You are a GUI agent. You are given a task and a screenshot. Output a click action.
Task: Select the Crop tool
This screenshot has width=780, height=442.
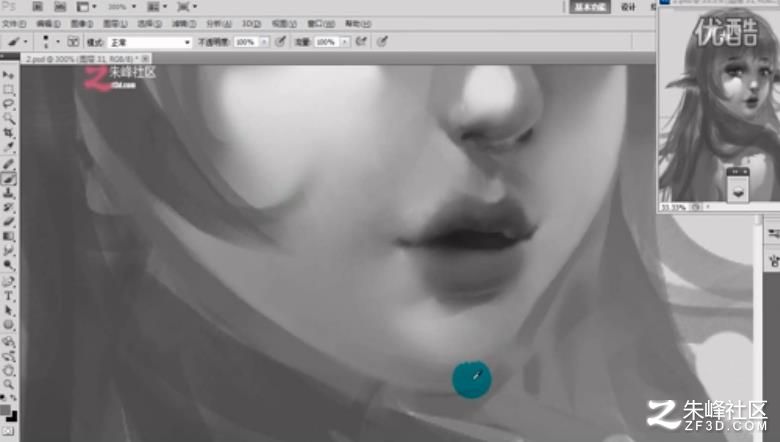tap(8, 133)
